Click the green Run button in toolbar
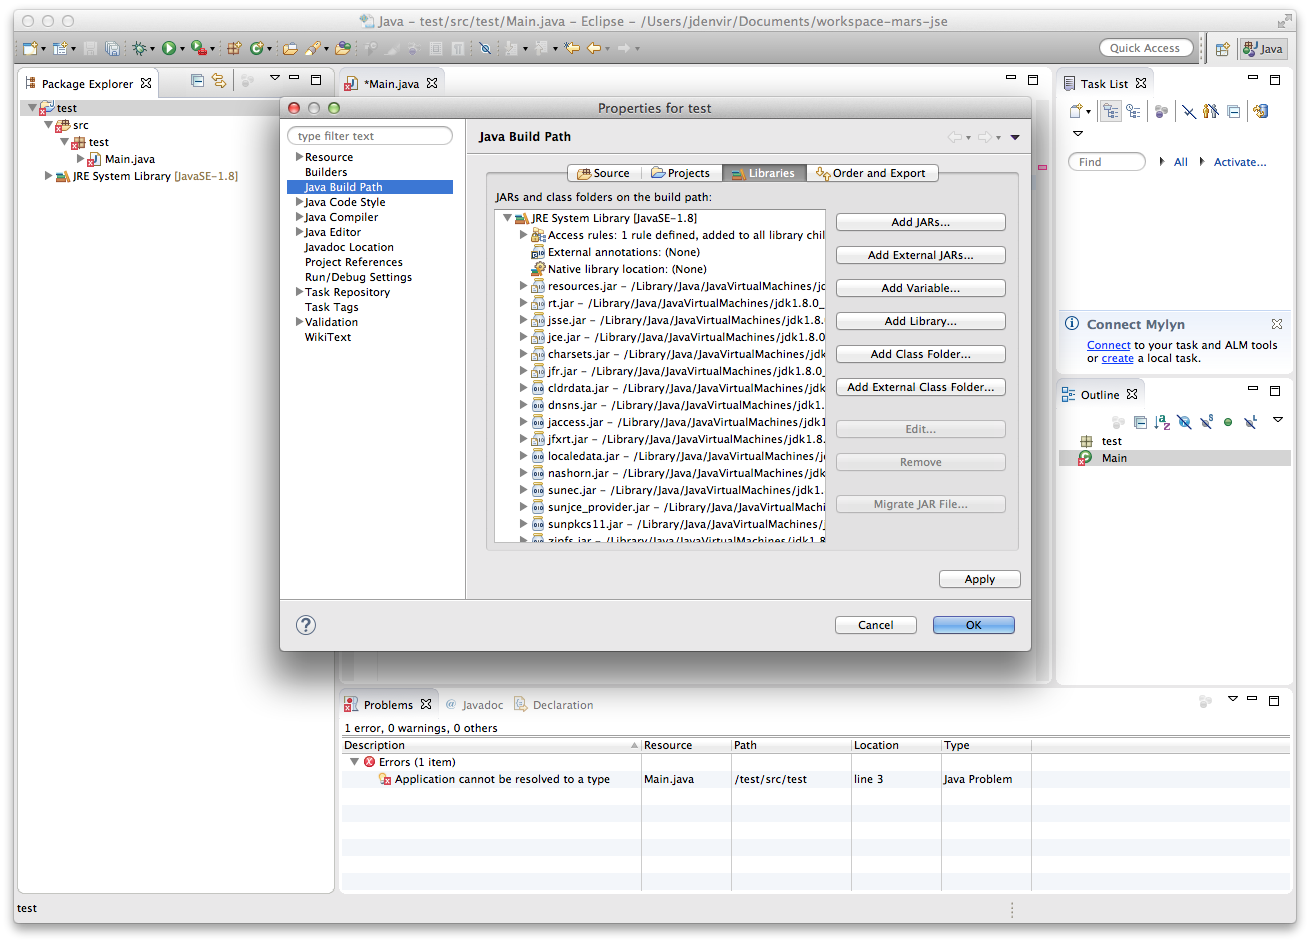This screenshot has width=1310, height=943. [169, 48]
